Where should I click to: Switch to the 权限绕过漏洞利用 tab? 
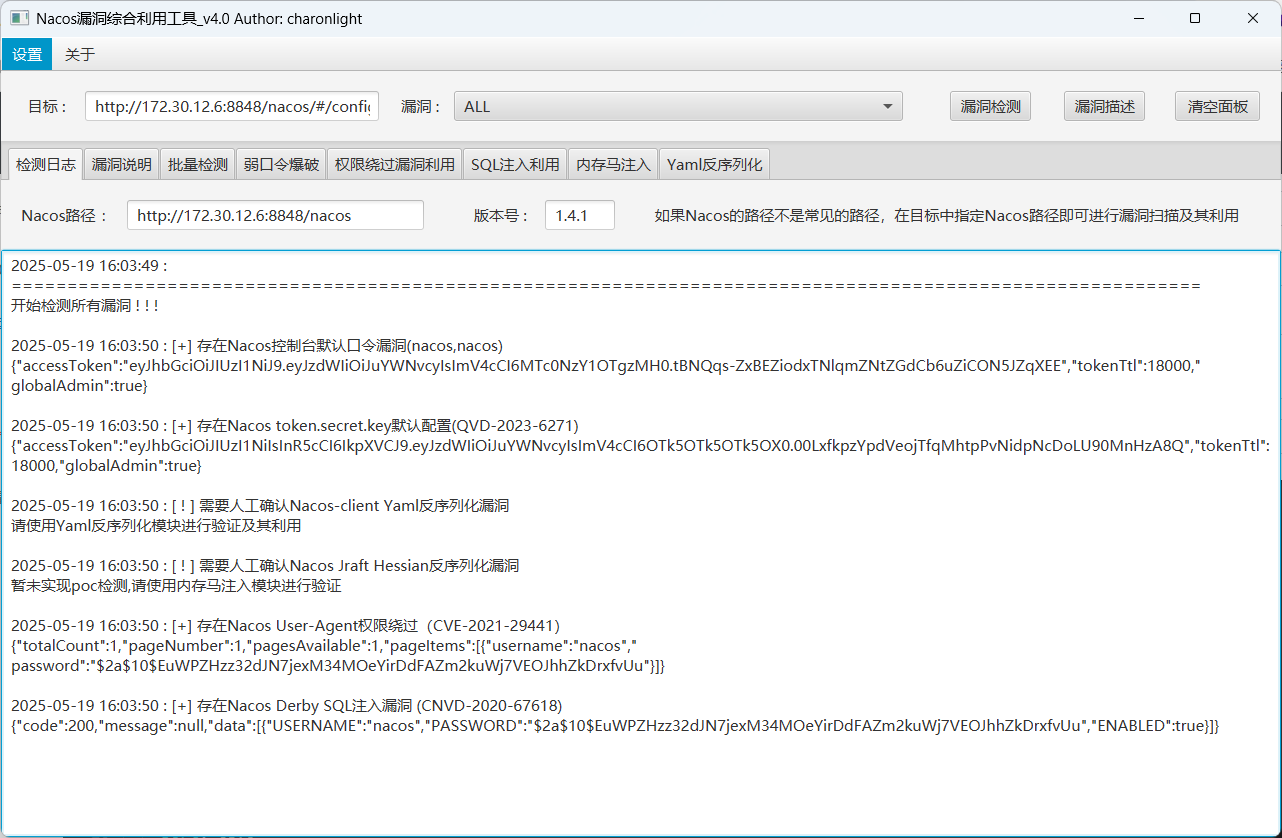click(x=395, y=165)
